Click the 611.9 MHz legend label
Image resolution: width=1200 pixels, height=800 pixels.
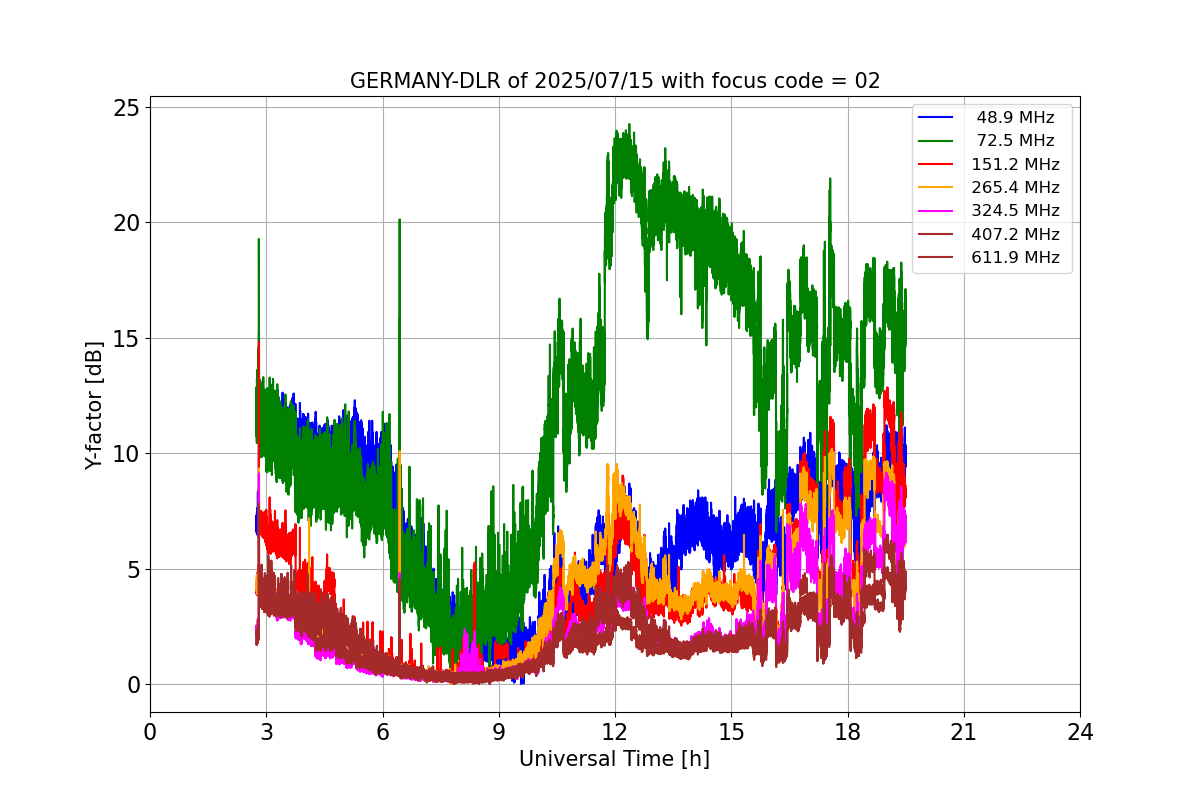[x=1015, y=258]
